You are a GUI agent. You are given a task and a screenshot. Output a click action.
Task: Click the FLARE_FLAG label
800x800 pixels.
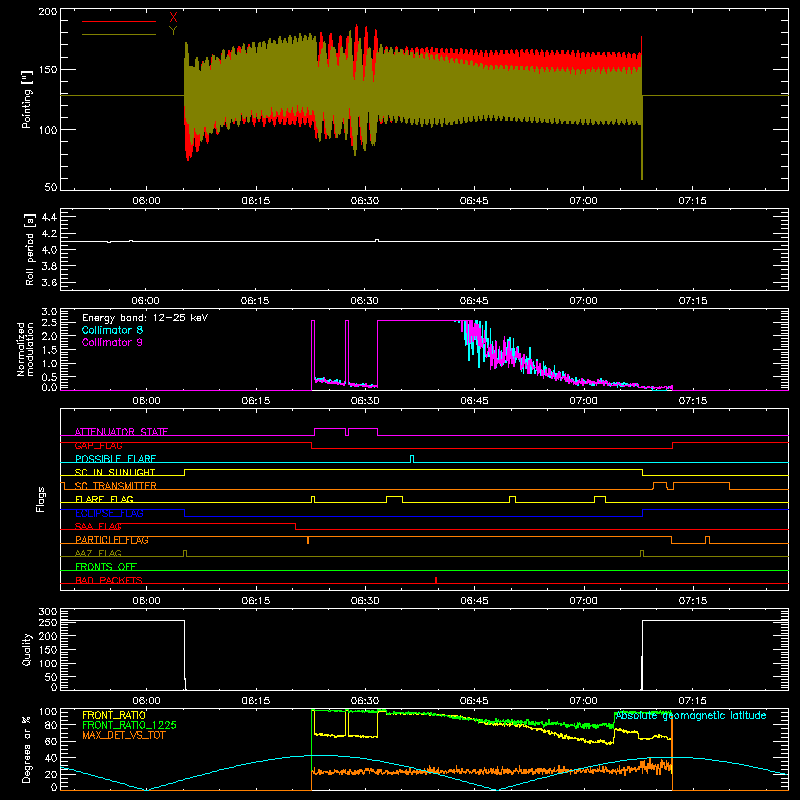[104, 499]
